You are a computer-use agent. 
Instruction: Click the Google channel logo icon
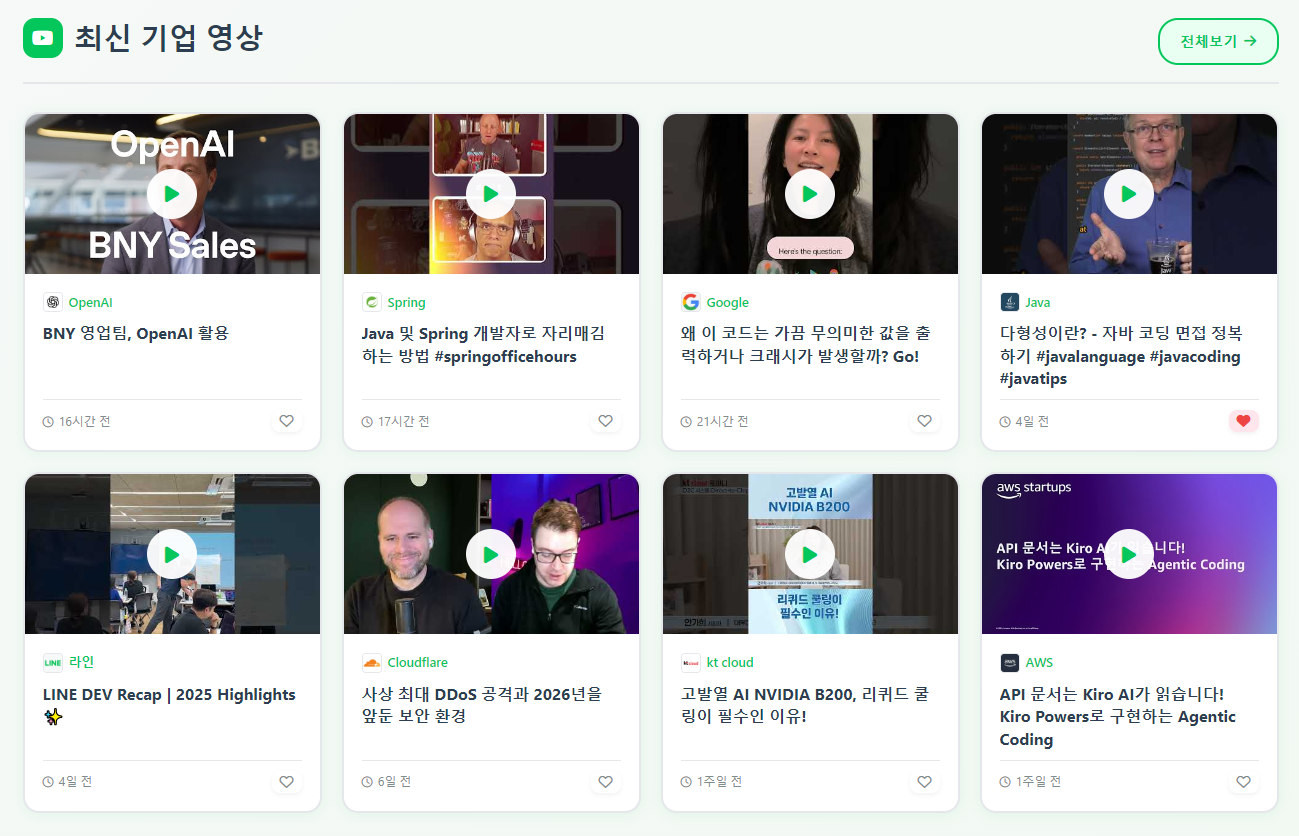691,302
